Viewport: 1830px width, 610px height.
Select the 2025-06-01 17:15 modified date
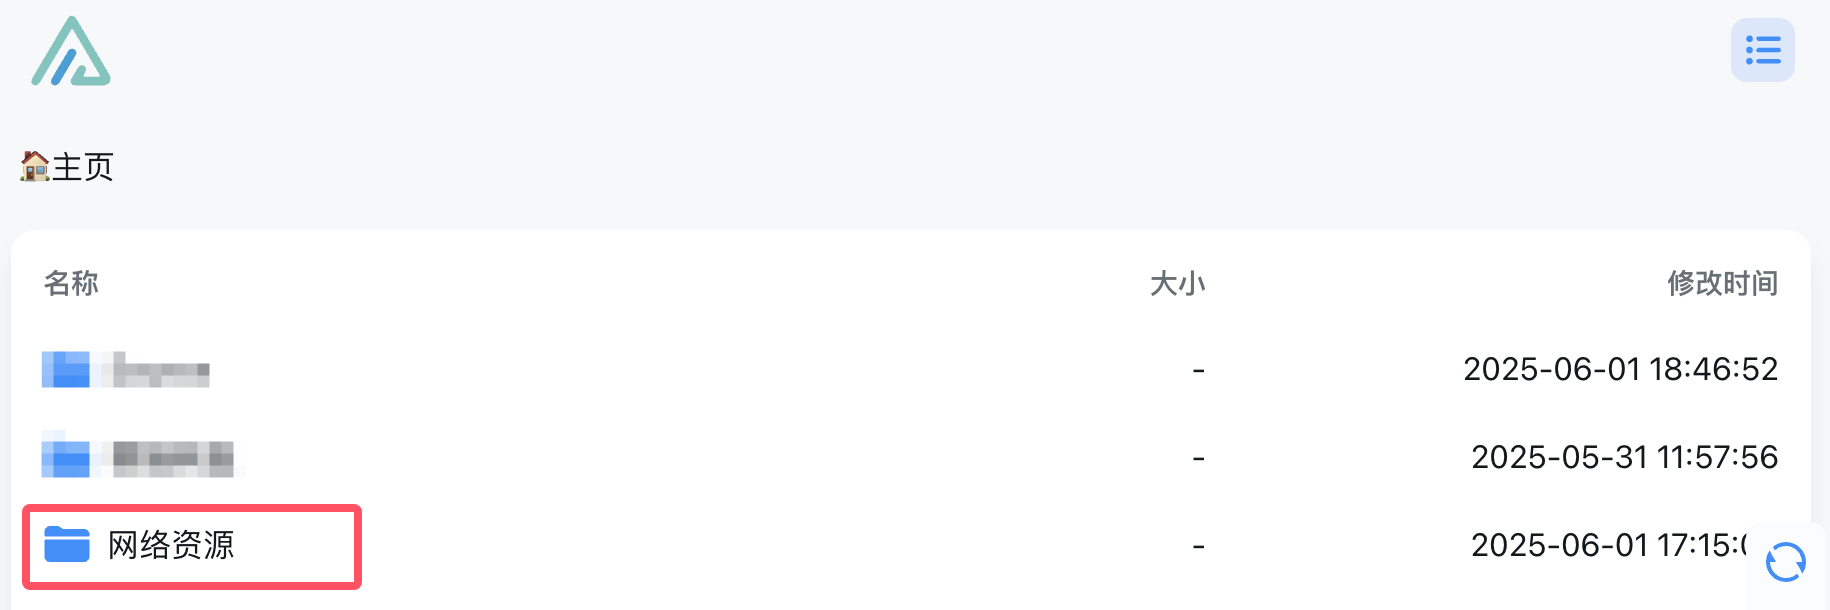(x=1610, y=545)
